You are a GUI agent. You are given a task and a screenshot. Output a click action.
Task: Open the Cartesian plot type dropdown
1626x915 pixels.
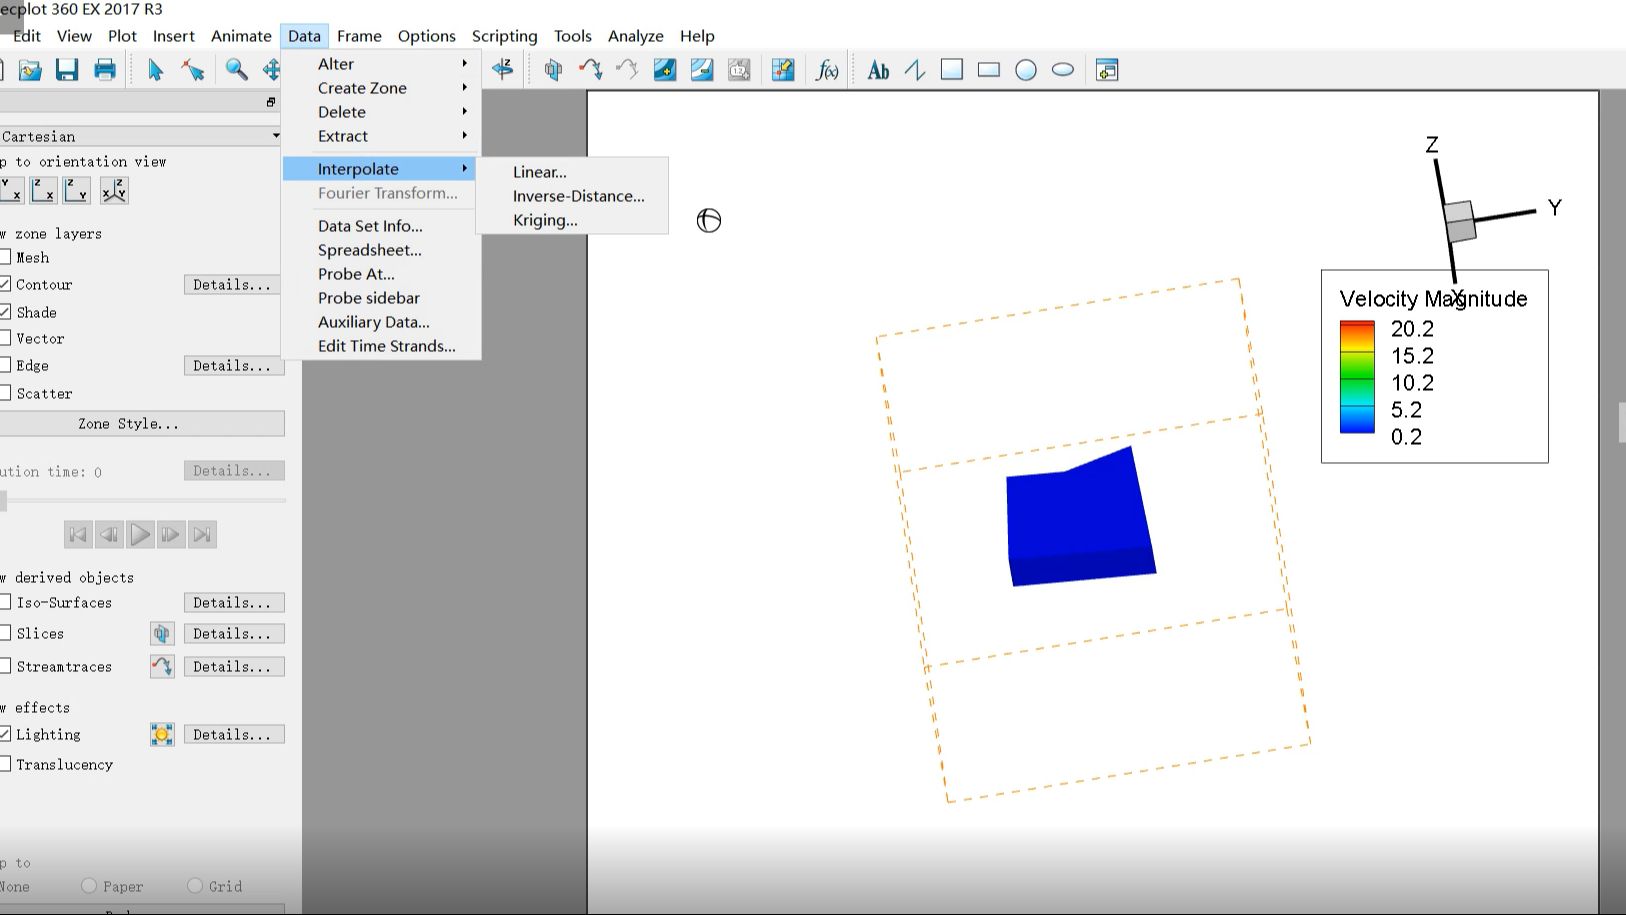pyautogui.click(x=140, y=136)
